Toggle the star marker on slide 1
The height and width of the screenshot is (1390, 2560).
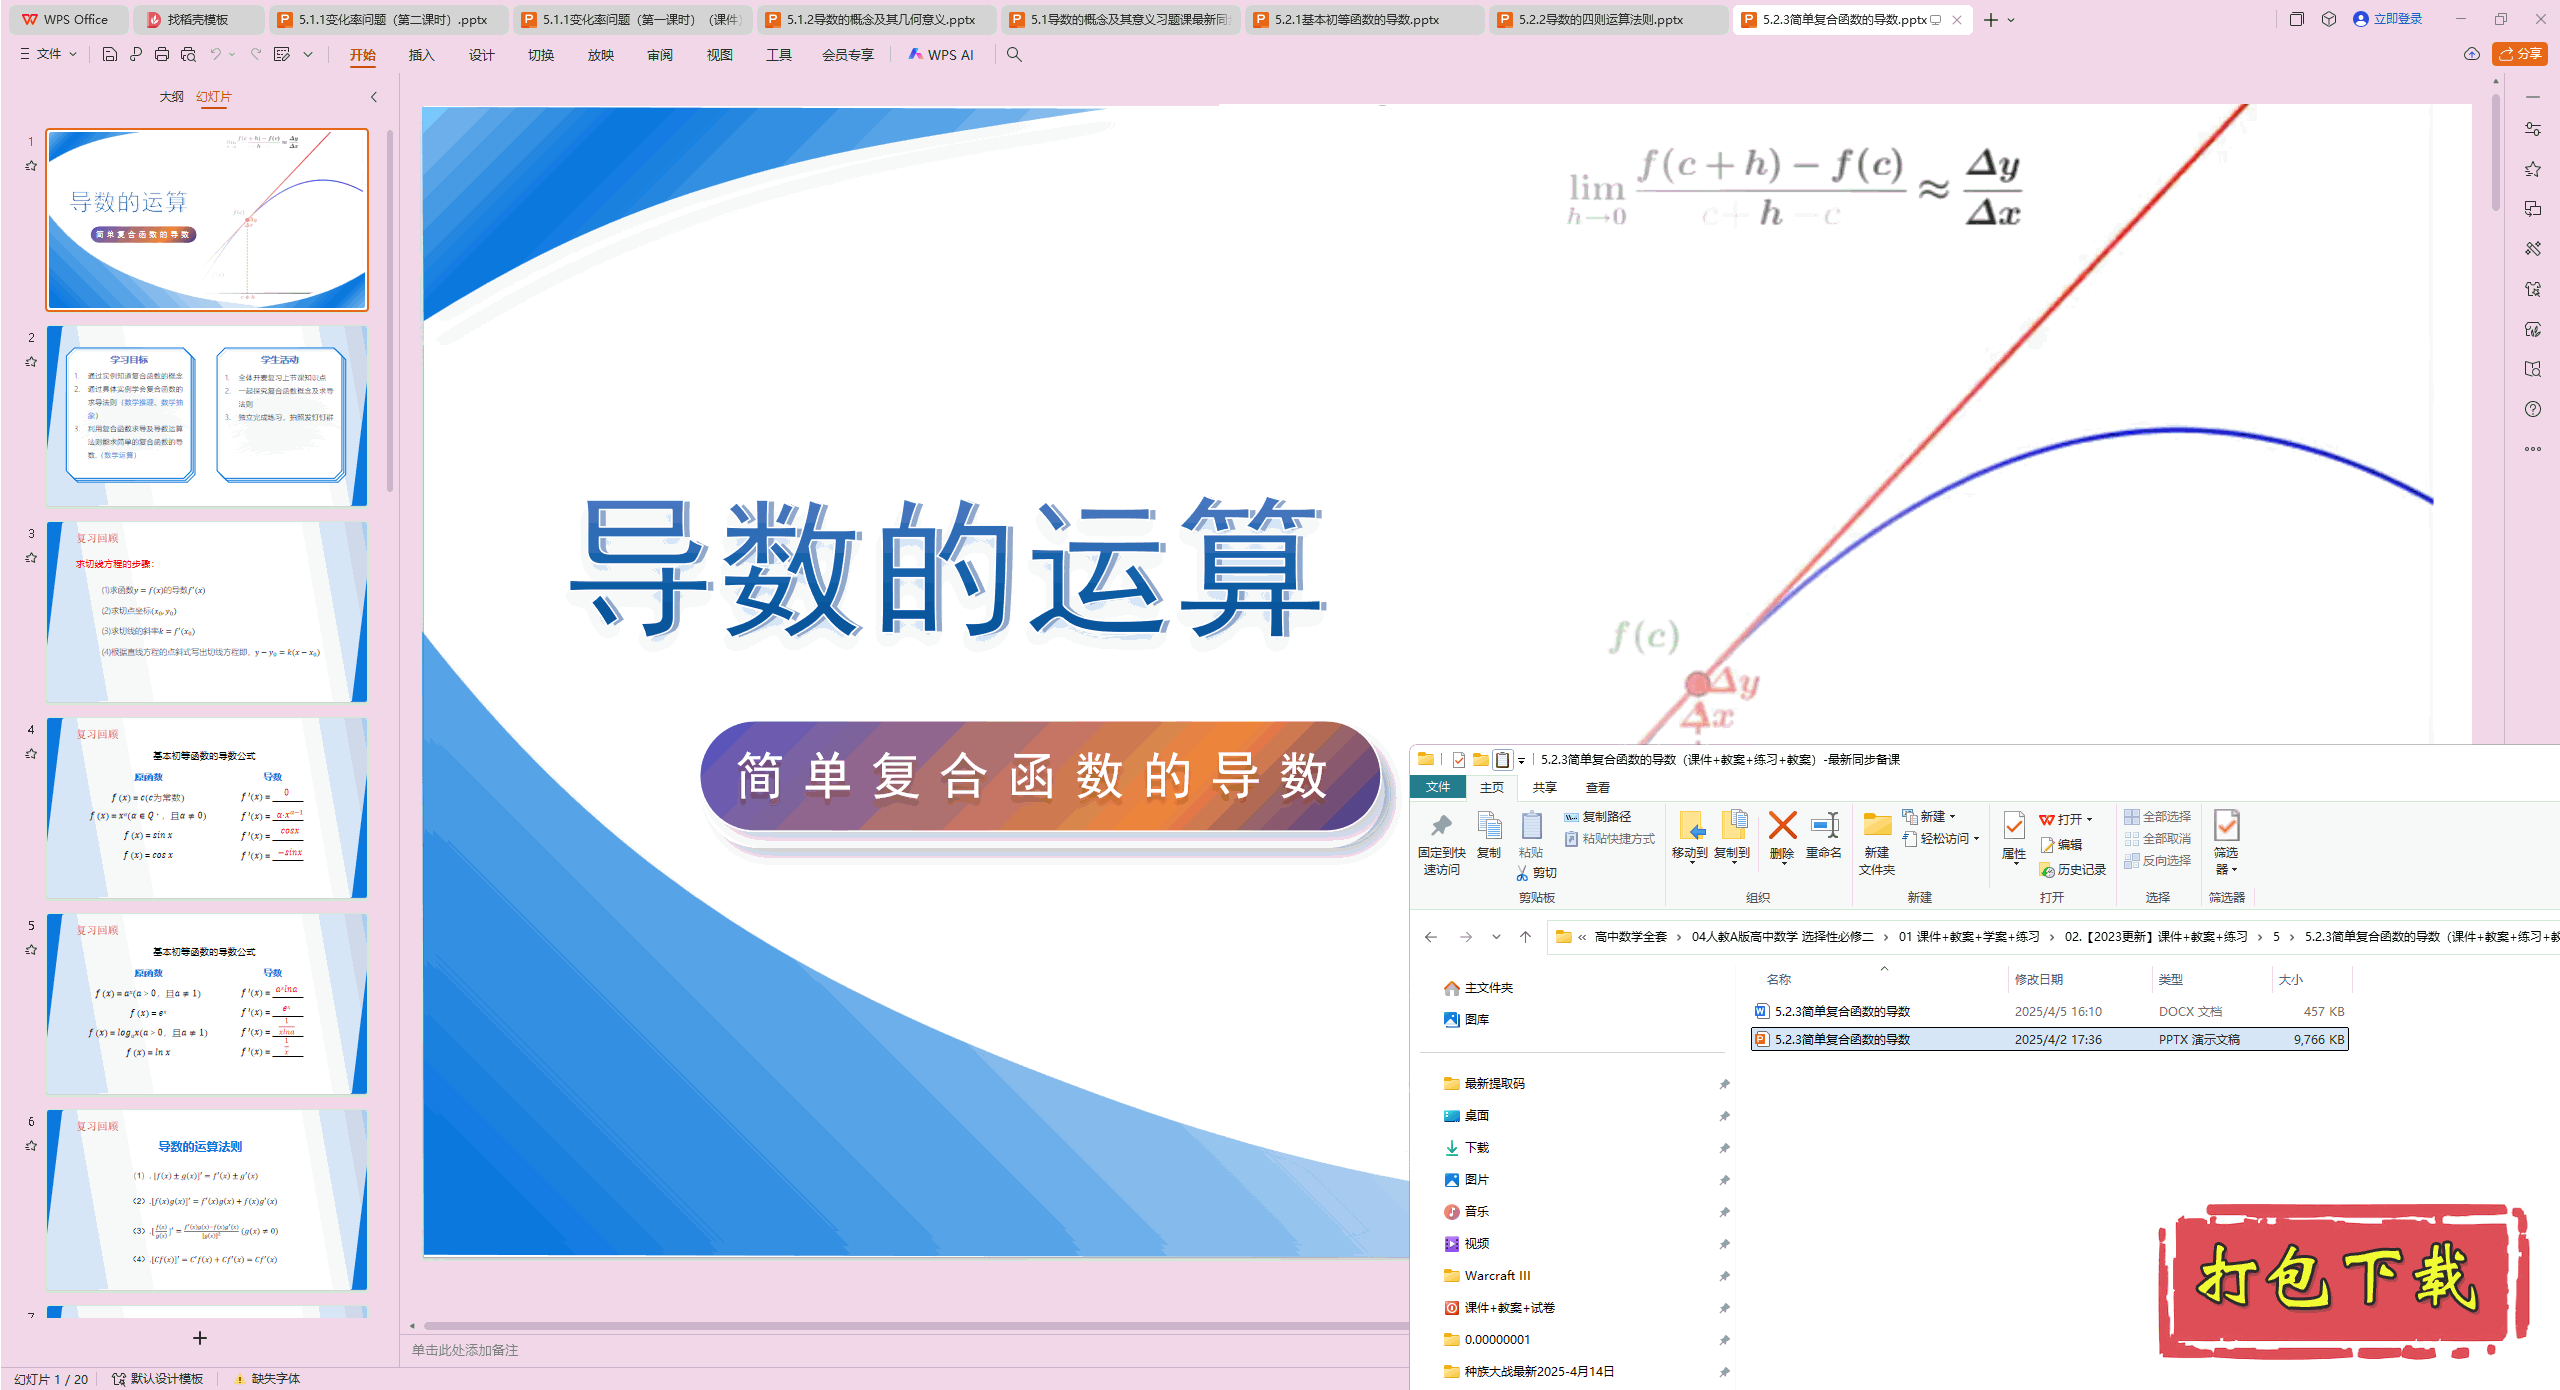pos(31,166)
